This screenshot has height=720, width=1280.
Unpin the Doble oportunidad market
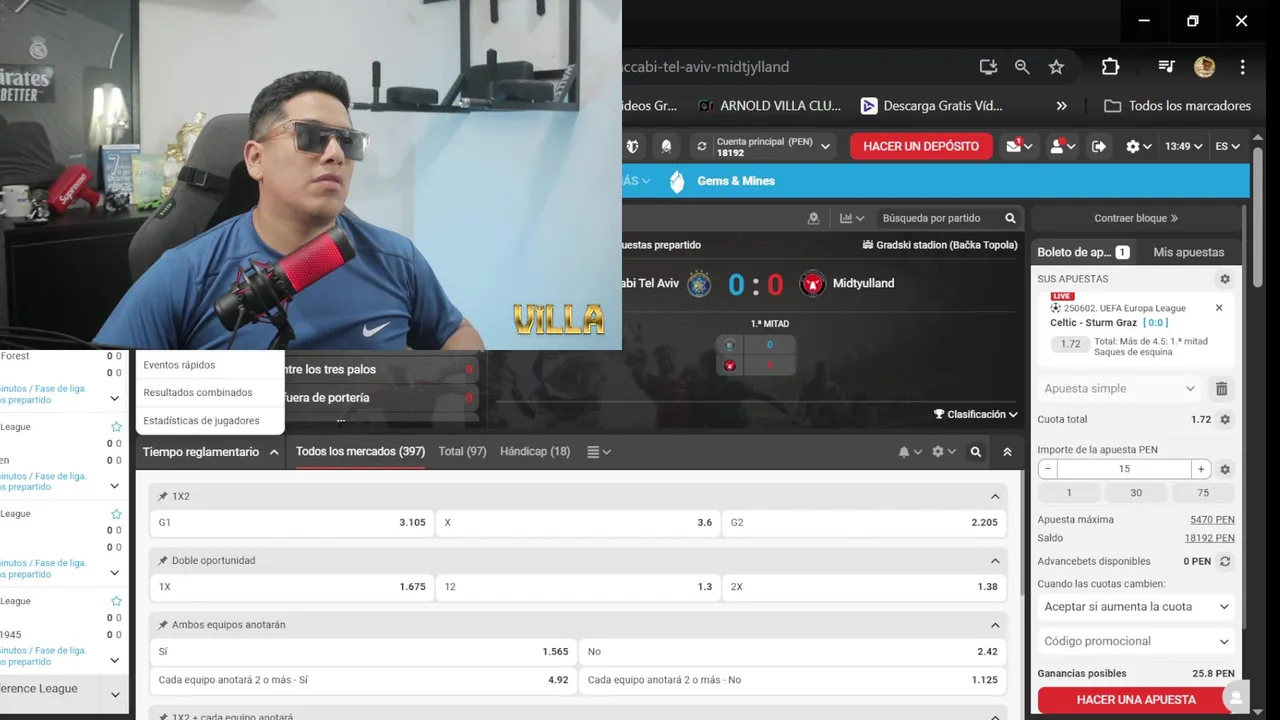click(x=163, y=560)
